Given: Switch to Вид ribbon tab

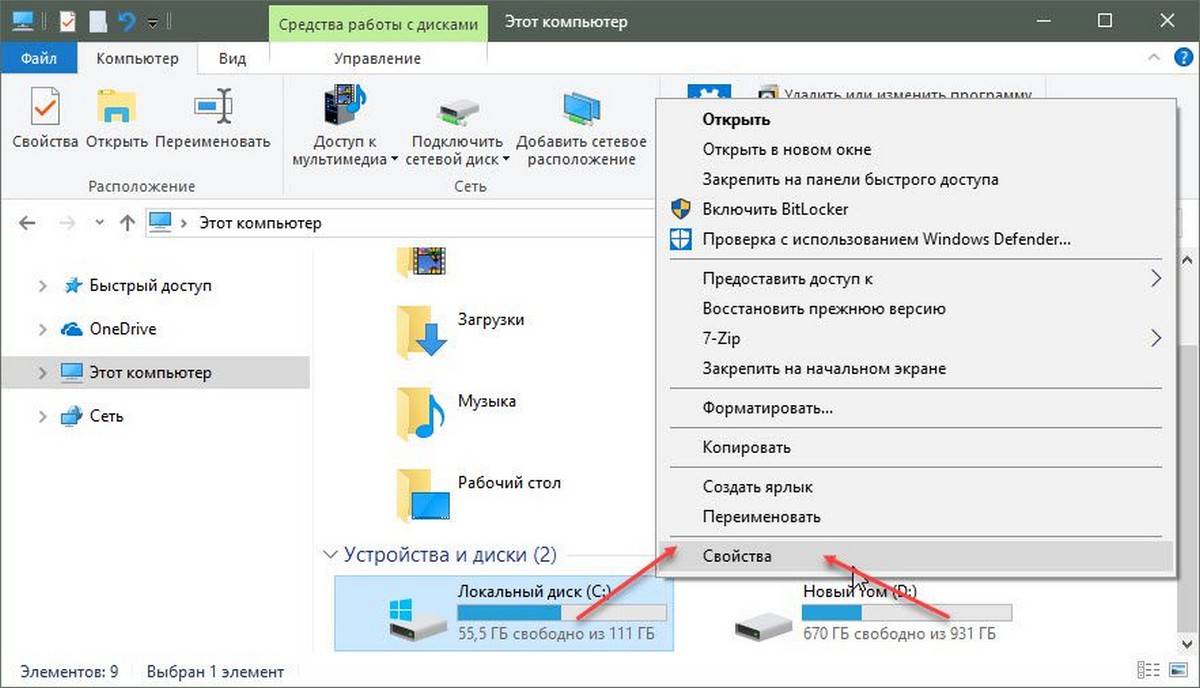Looking at the screenshot, I should tap(232, 59).
